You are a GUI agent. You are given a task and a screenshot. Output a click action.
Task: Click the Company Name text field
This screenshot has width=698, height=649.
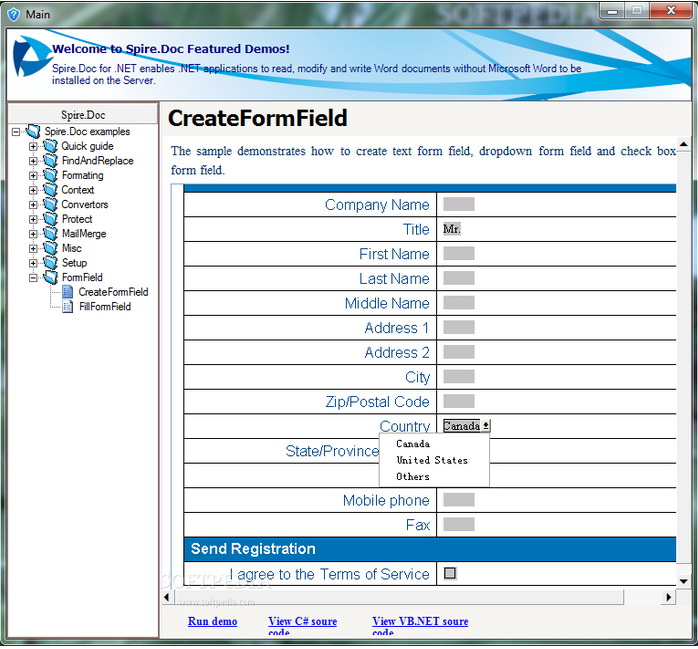coord(459,204)
